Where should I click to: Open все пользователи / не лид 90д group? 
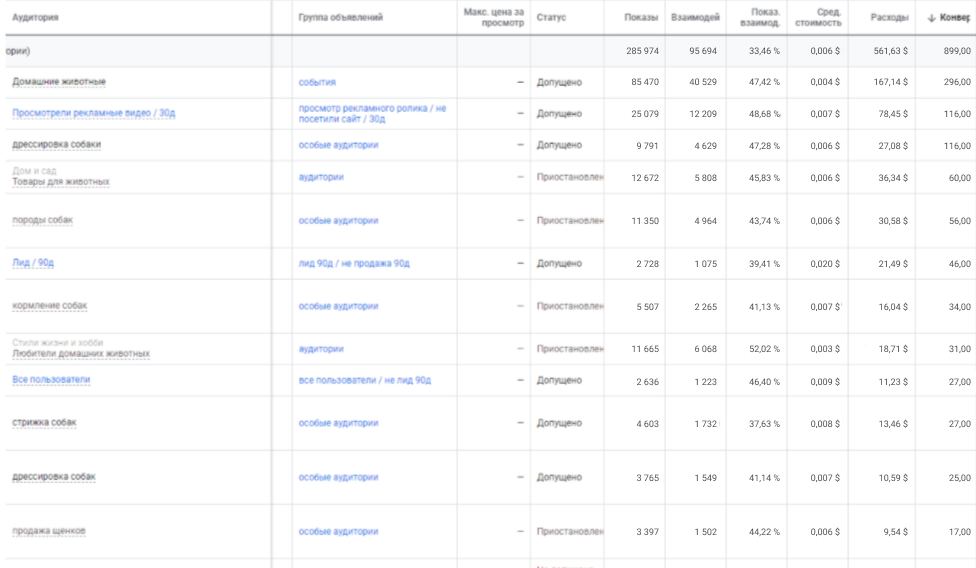pos(365,380)
